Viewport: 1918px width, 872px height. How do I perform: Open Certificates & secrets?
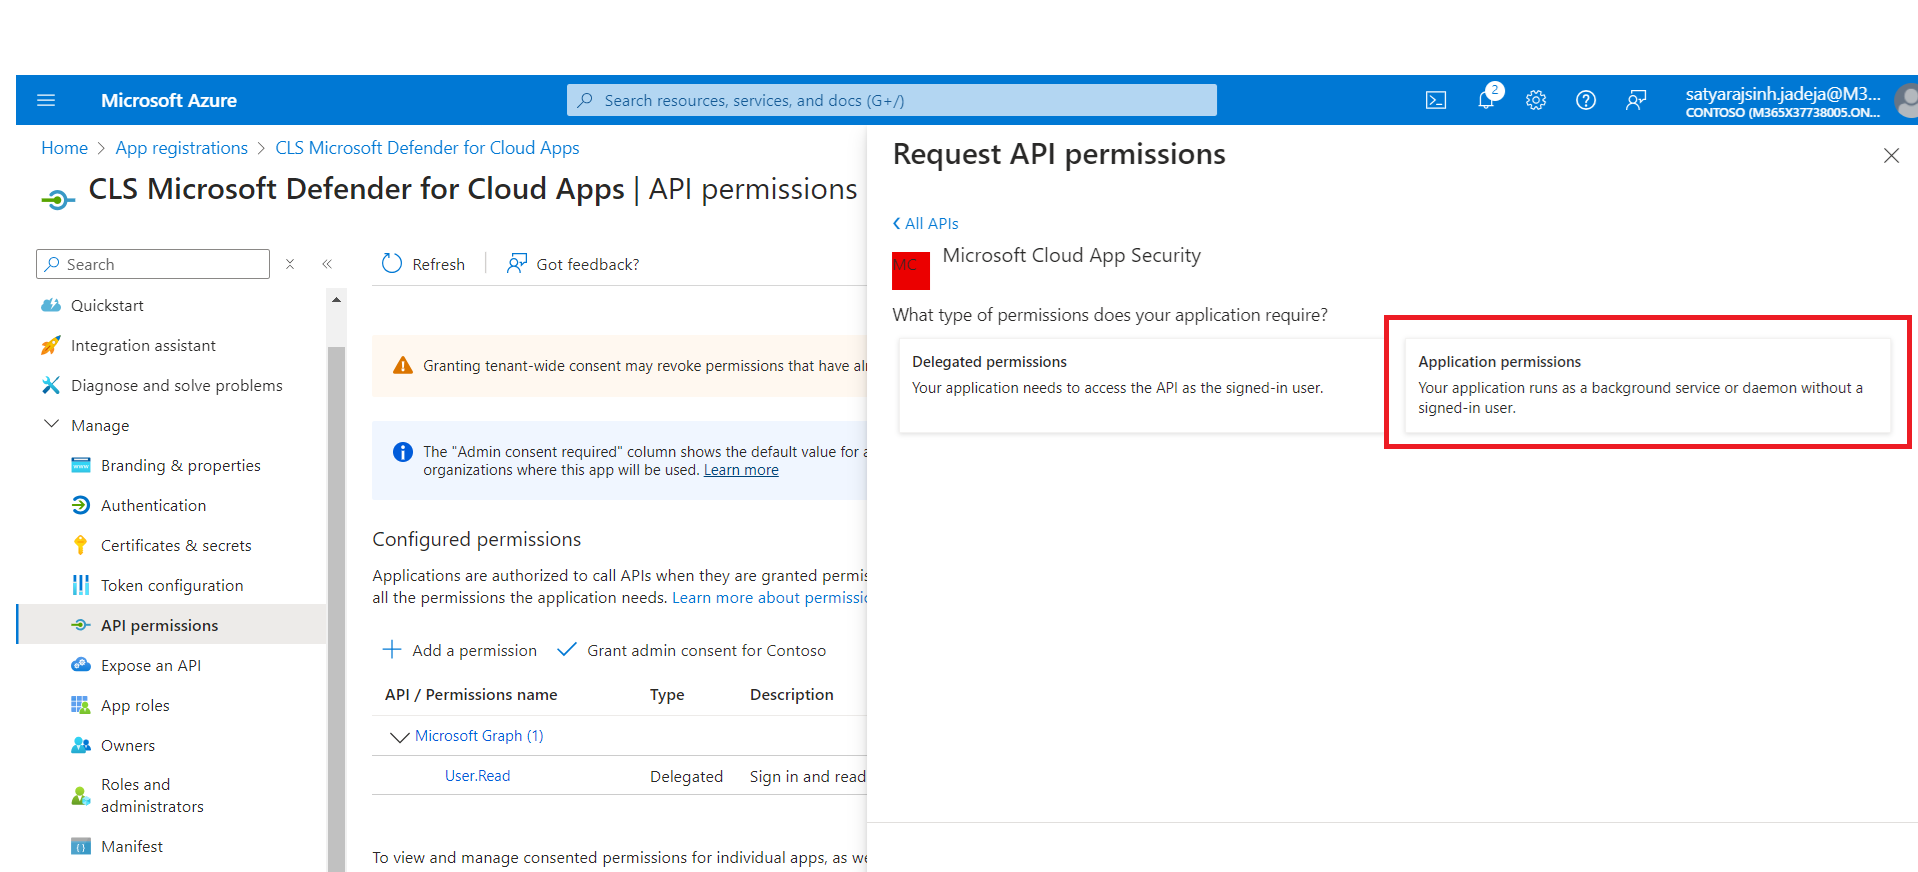176,545
